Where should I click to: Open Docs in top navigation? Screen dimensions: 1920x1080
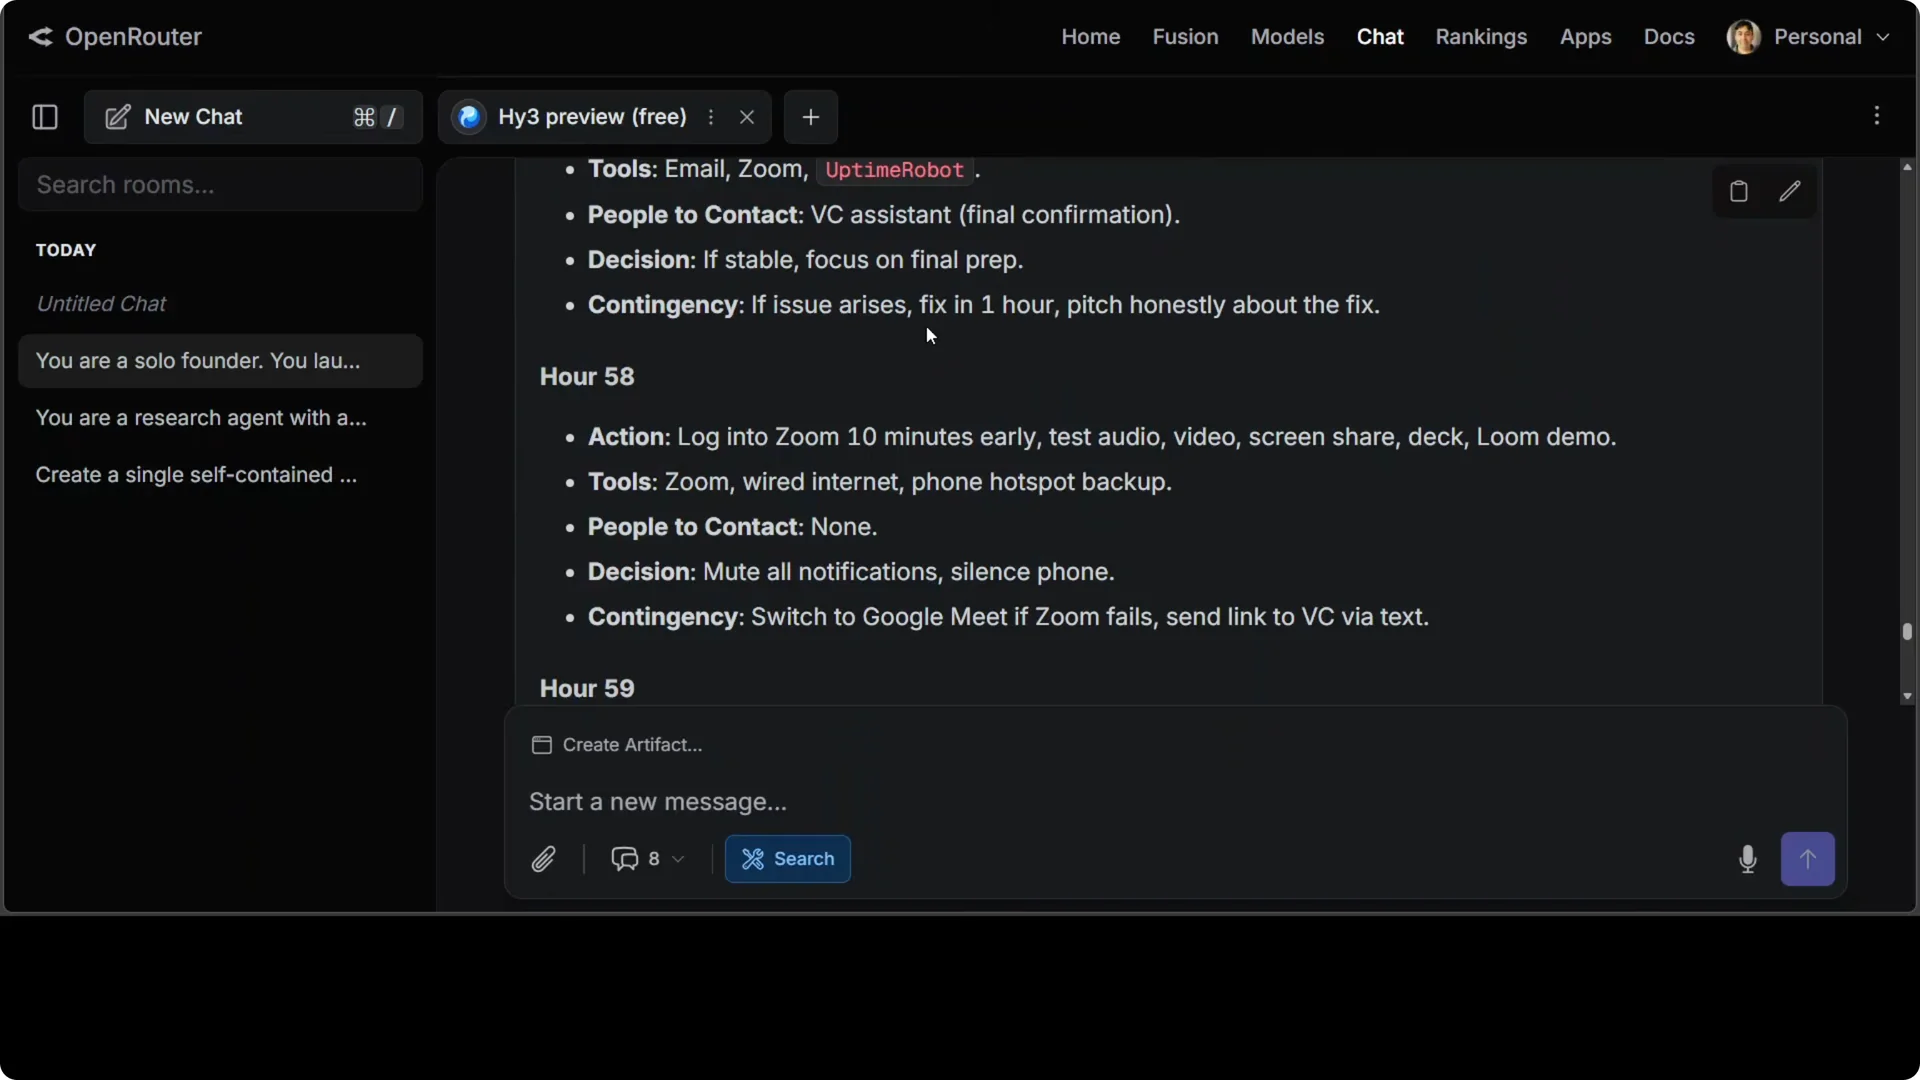tap(1669, 37)
